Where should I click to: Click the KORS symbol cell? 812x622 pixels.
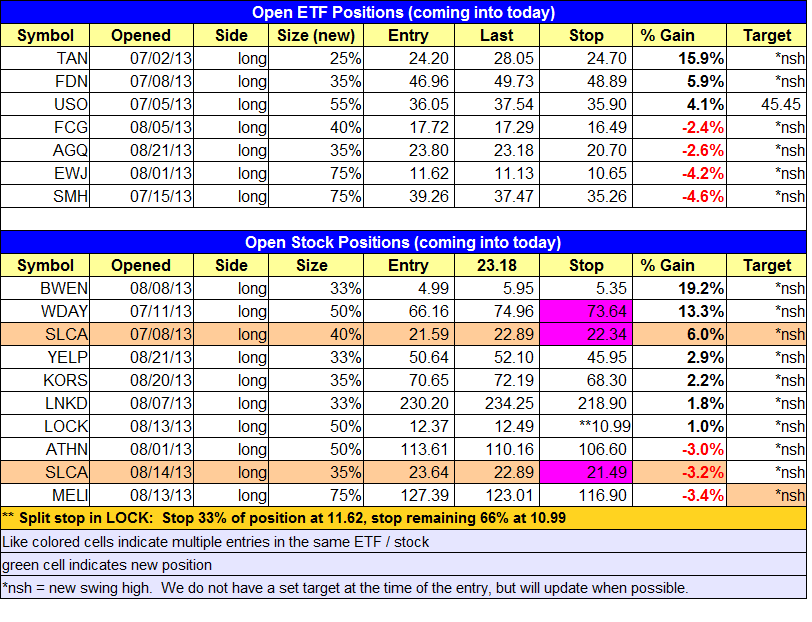45,380
